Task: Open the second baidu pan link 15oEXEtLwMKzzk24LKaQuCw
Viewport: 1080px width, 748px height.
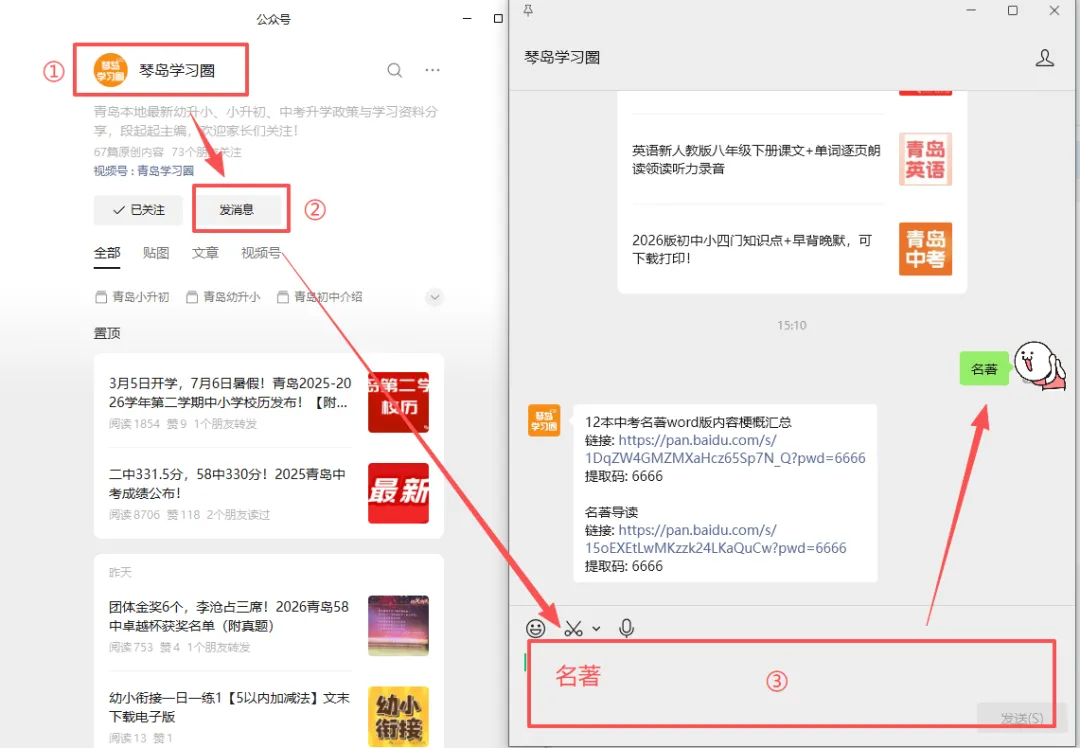Action: coord(716,539)
